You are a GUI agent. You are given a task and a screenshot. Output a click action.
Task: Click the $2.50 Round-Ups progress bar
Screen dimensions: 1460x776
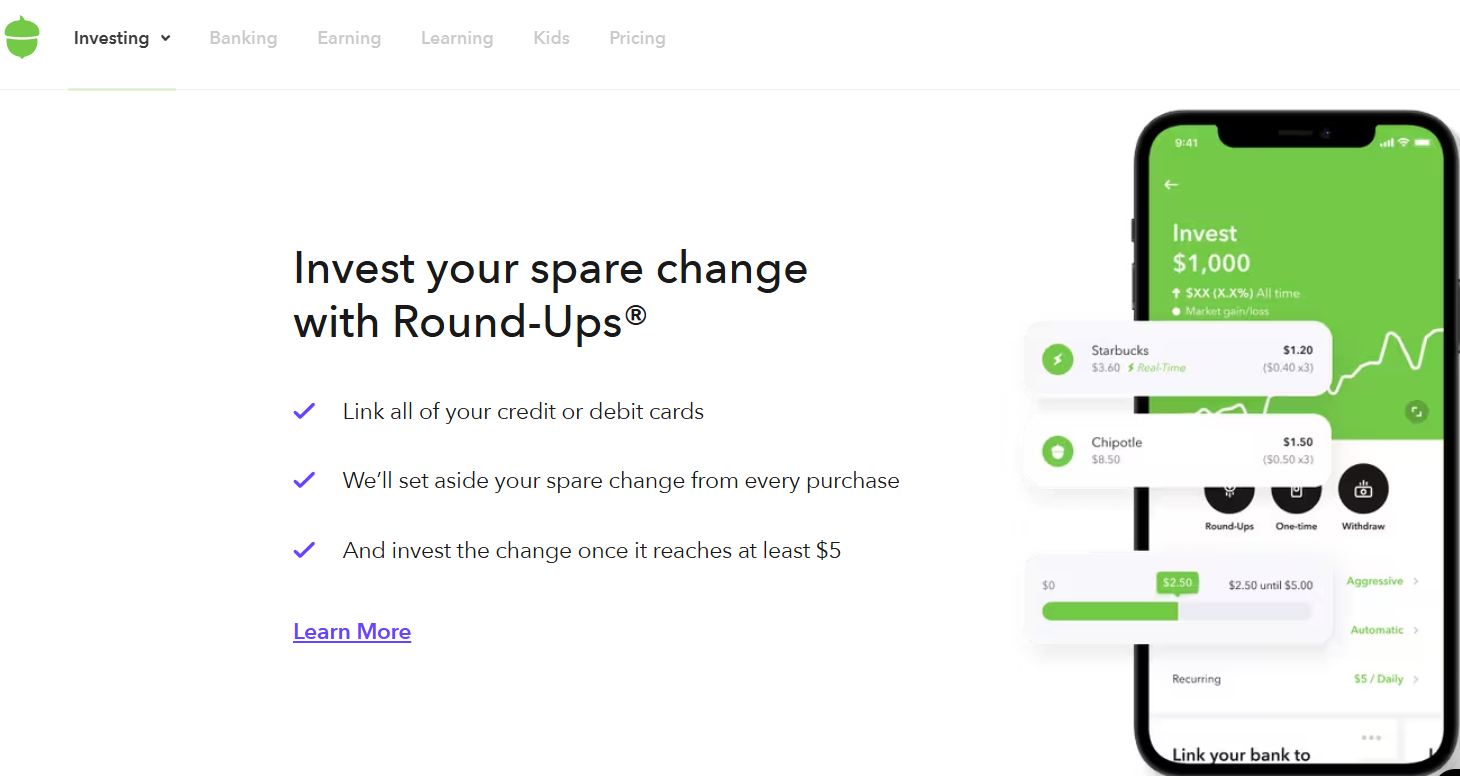coord(1177,611)
